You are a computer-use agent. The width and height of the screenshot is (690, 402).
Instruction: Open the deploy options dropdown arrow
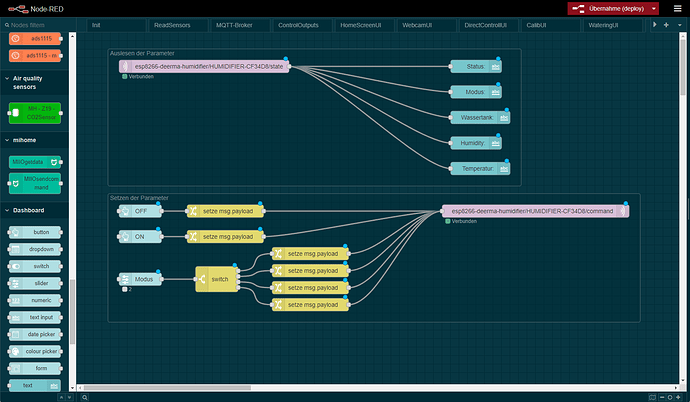pyautogui.click(x=654, y=9)
